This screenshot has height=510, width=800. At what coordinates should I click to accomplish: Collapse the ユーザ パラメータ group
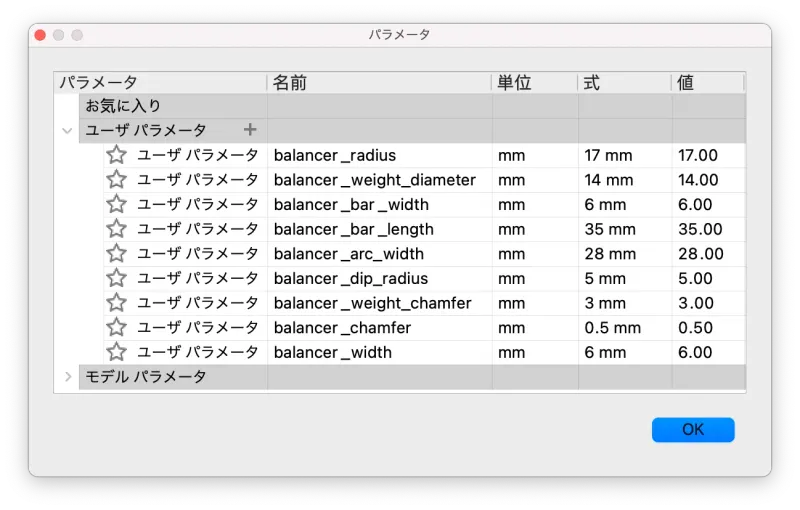(x=67, y=131)
